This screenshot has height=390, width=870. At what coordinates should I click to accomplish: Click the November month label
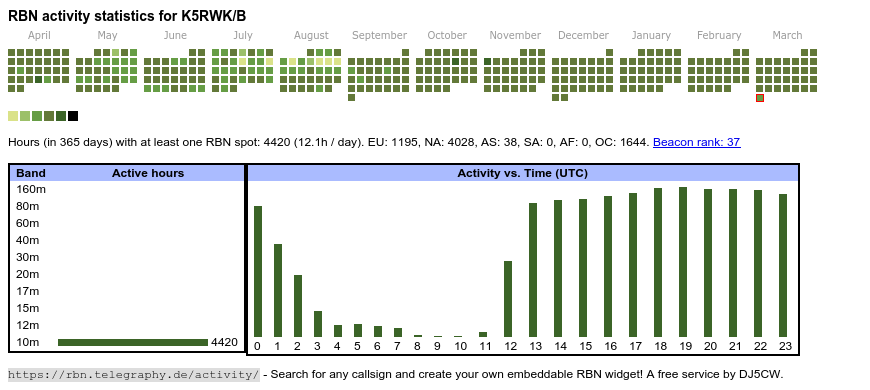(x=515, y=36)
